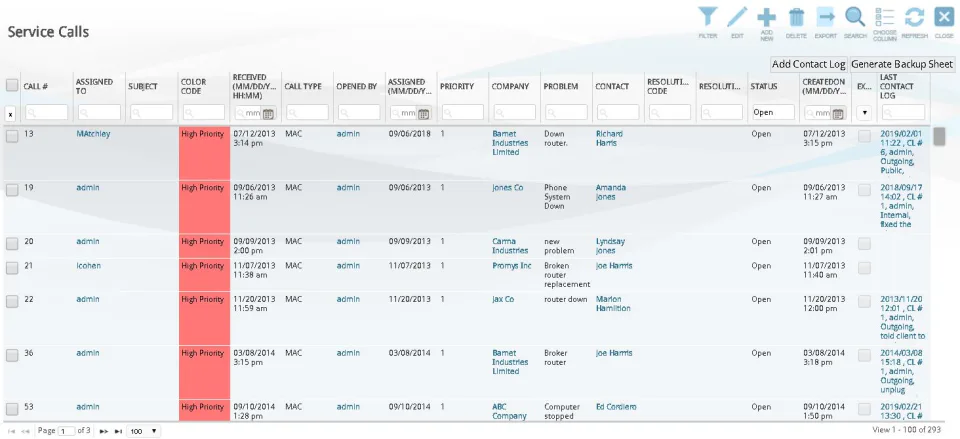This screenshot has height=439, width=960.
Task: Toggle the EX checkbox in call 20 row
Action: [x=864, y=244]
